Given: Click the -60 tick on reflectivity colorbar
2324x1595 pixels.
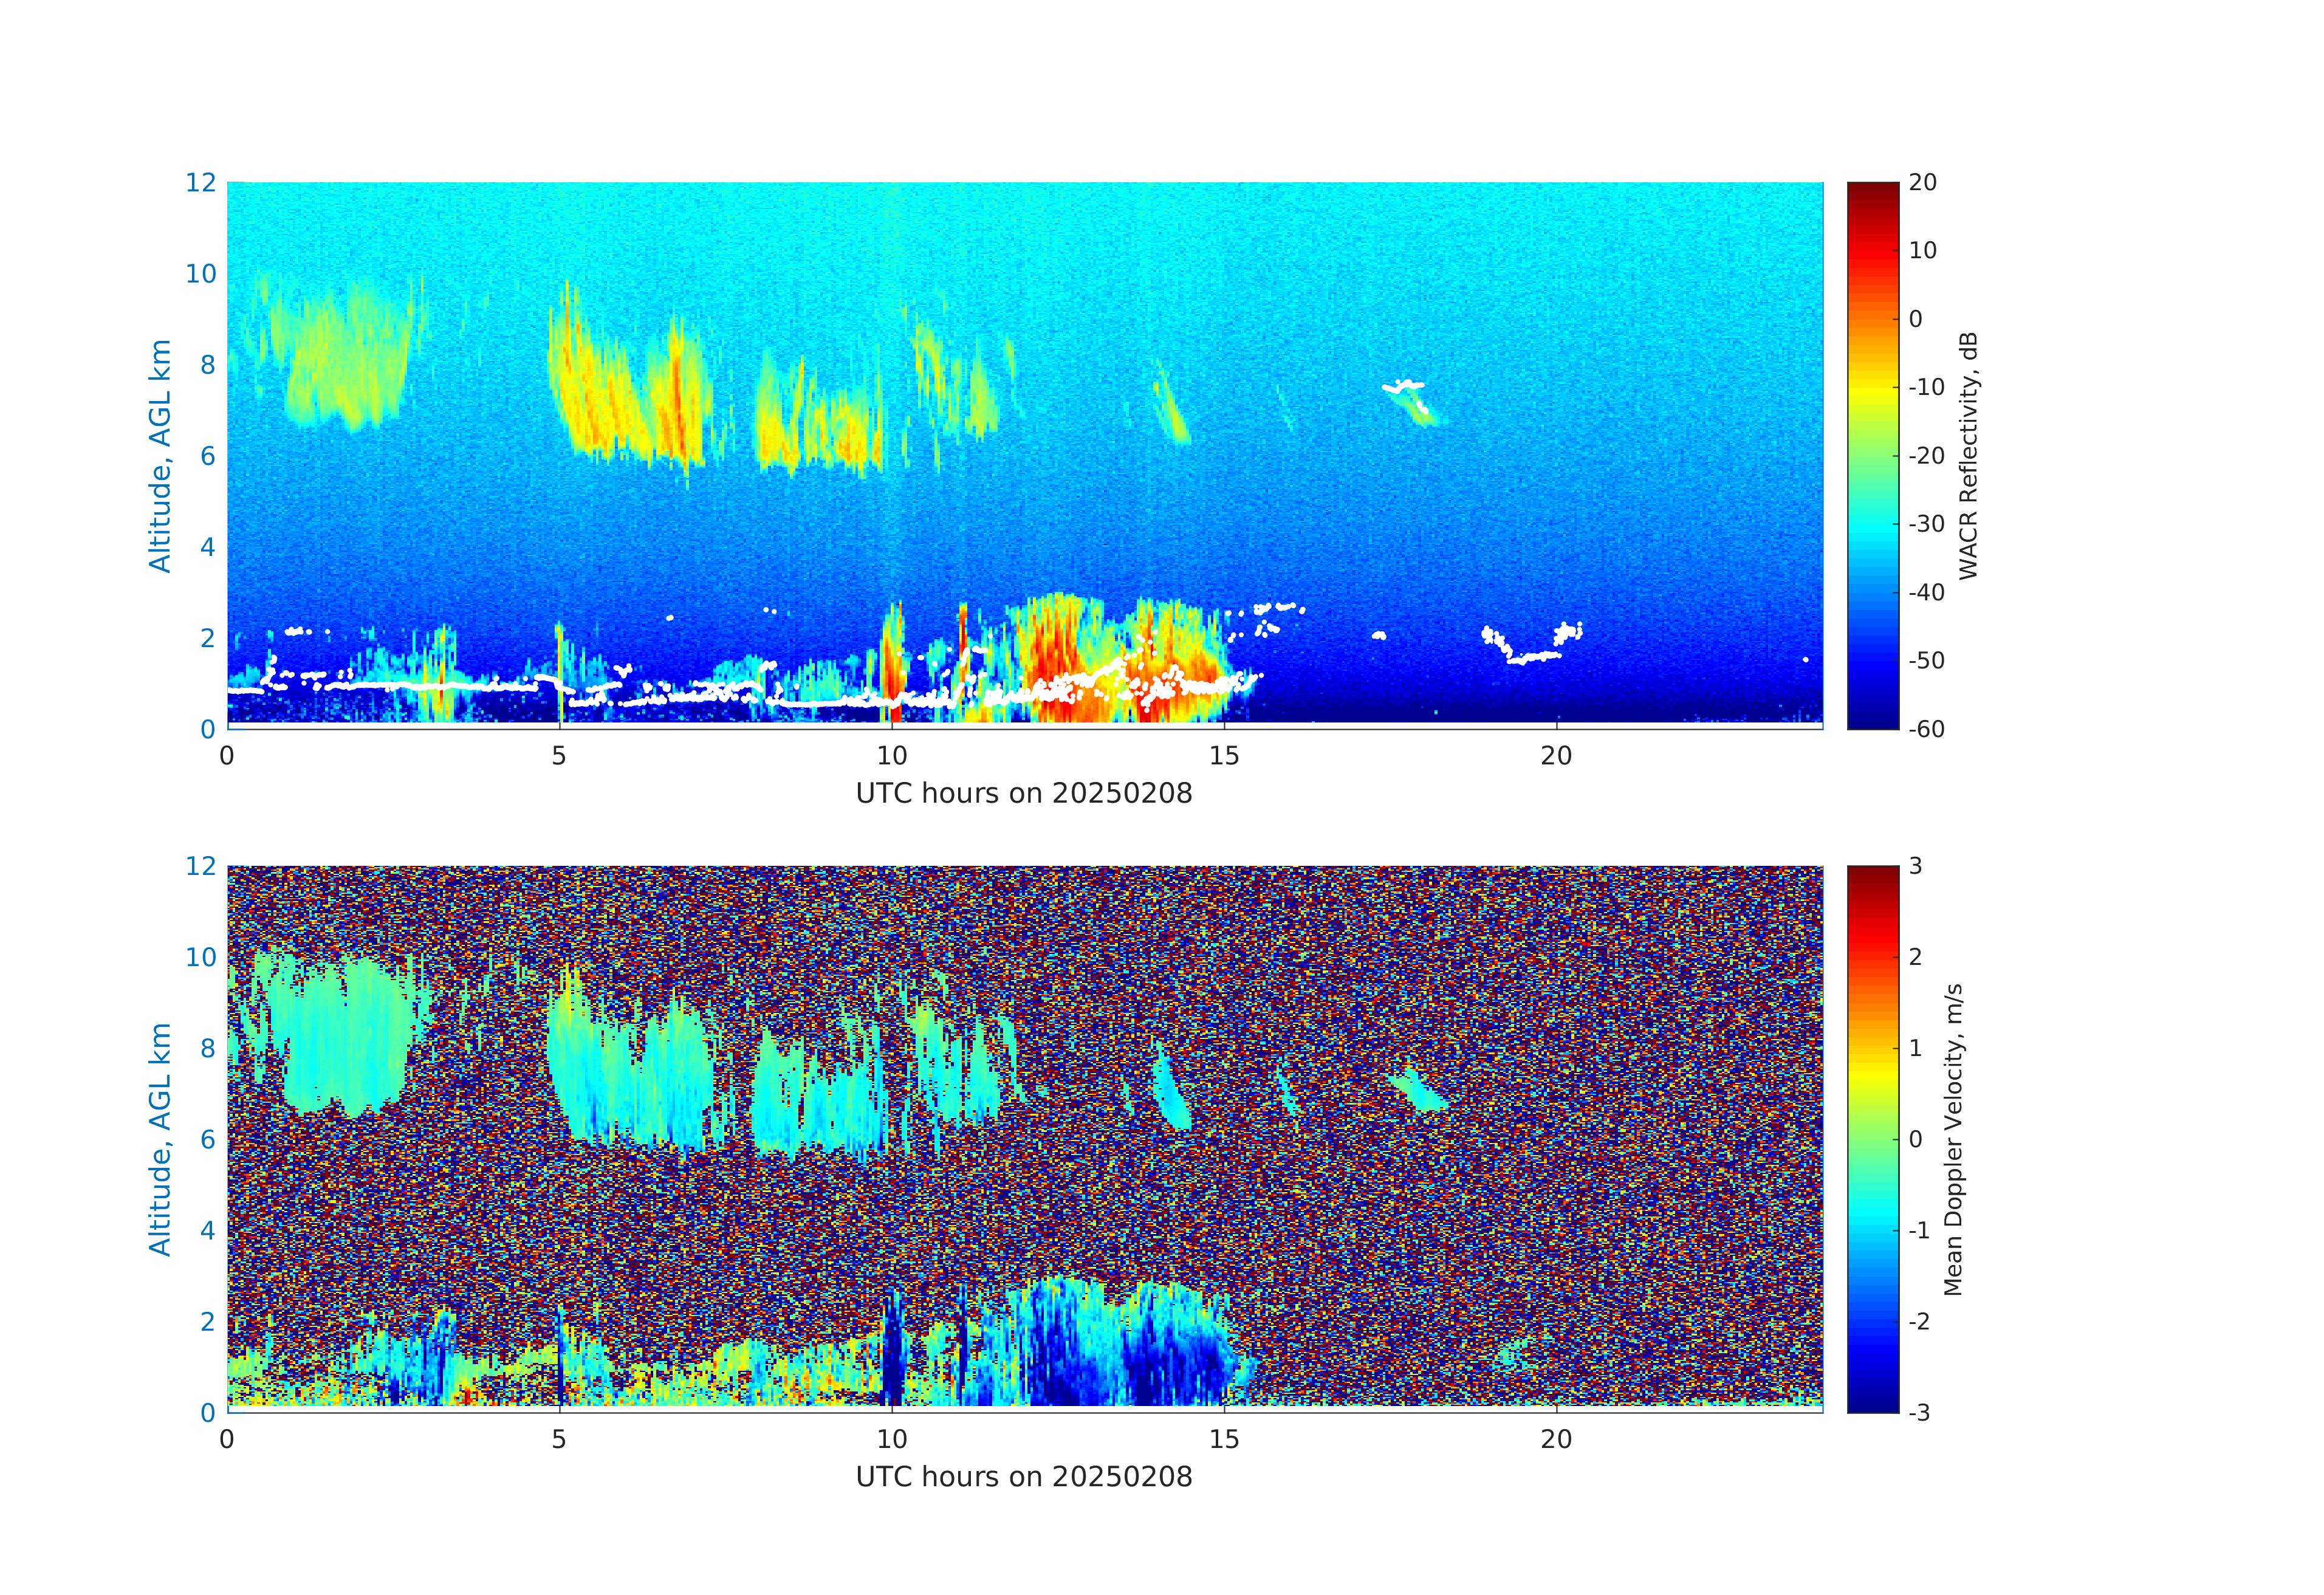Looking at the screenshot, I should [1926, 729].
